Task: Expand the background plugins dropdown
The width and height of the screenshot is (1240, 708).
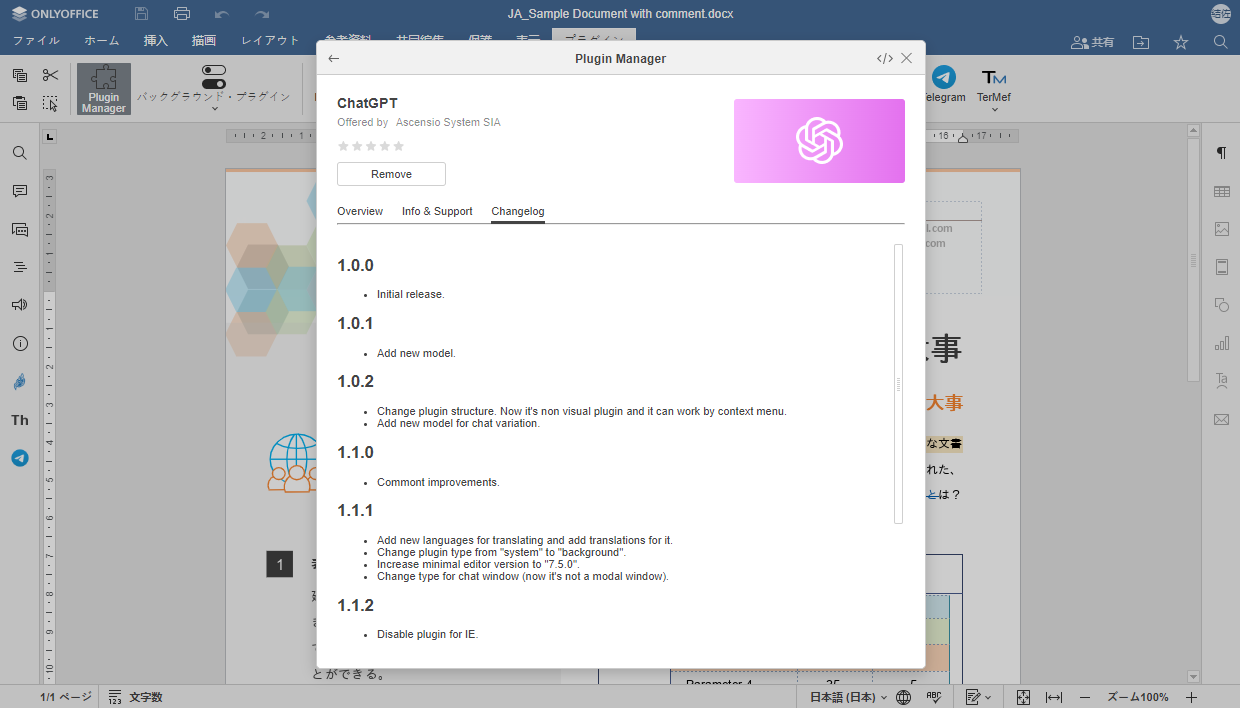Action: click(214, 108)
